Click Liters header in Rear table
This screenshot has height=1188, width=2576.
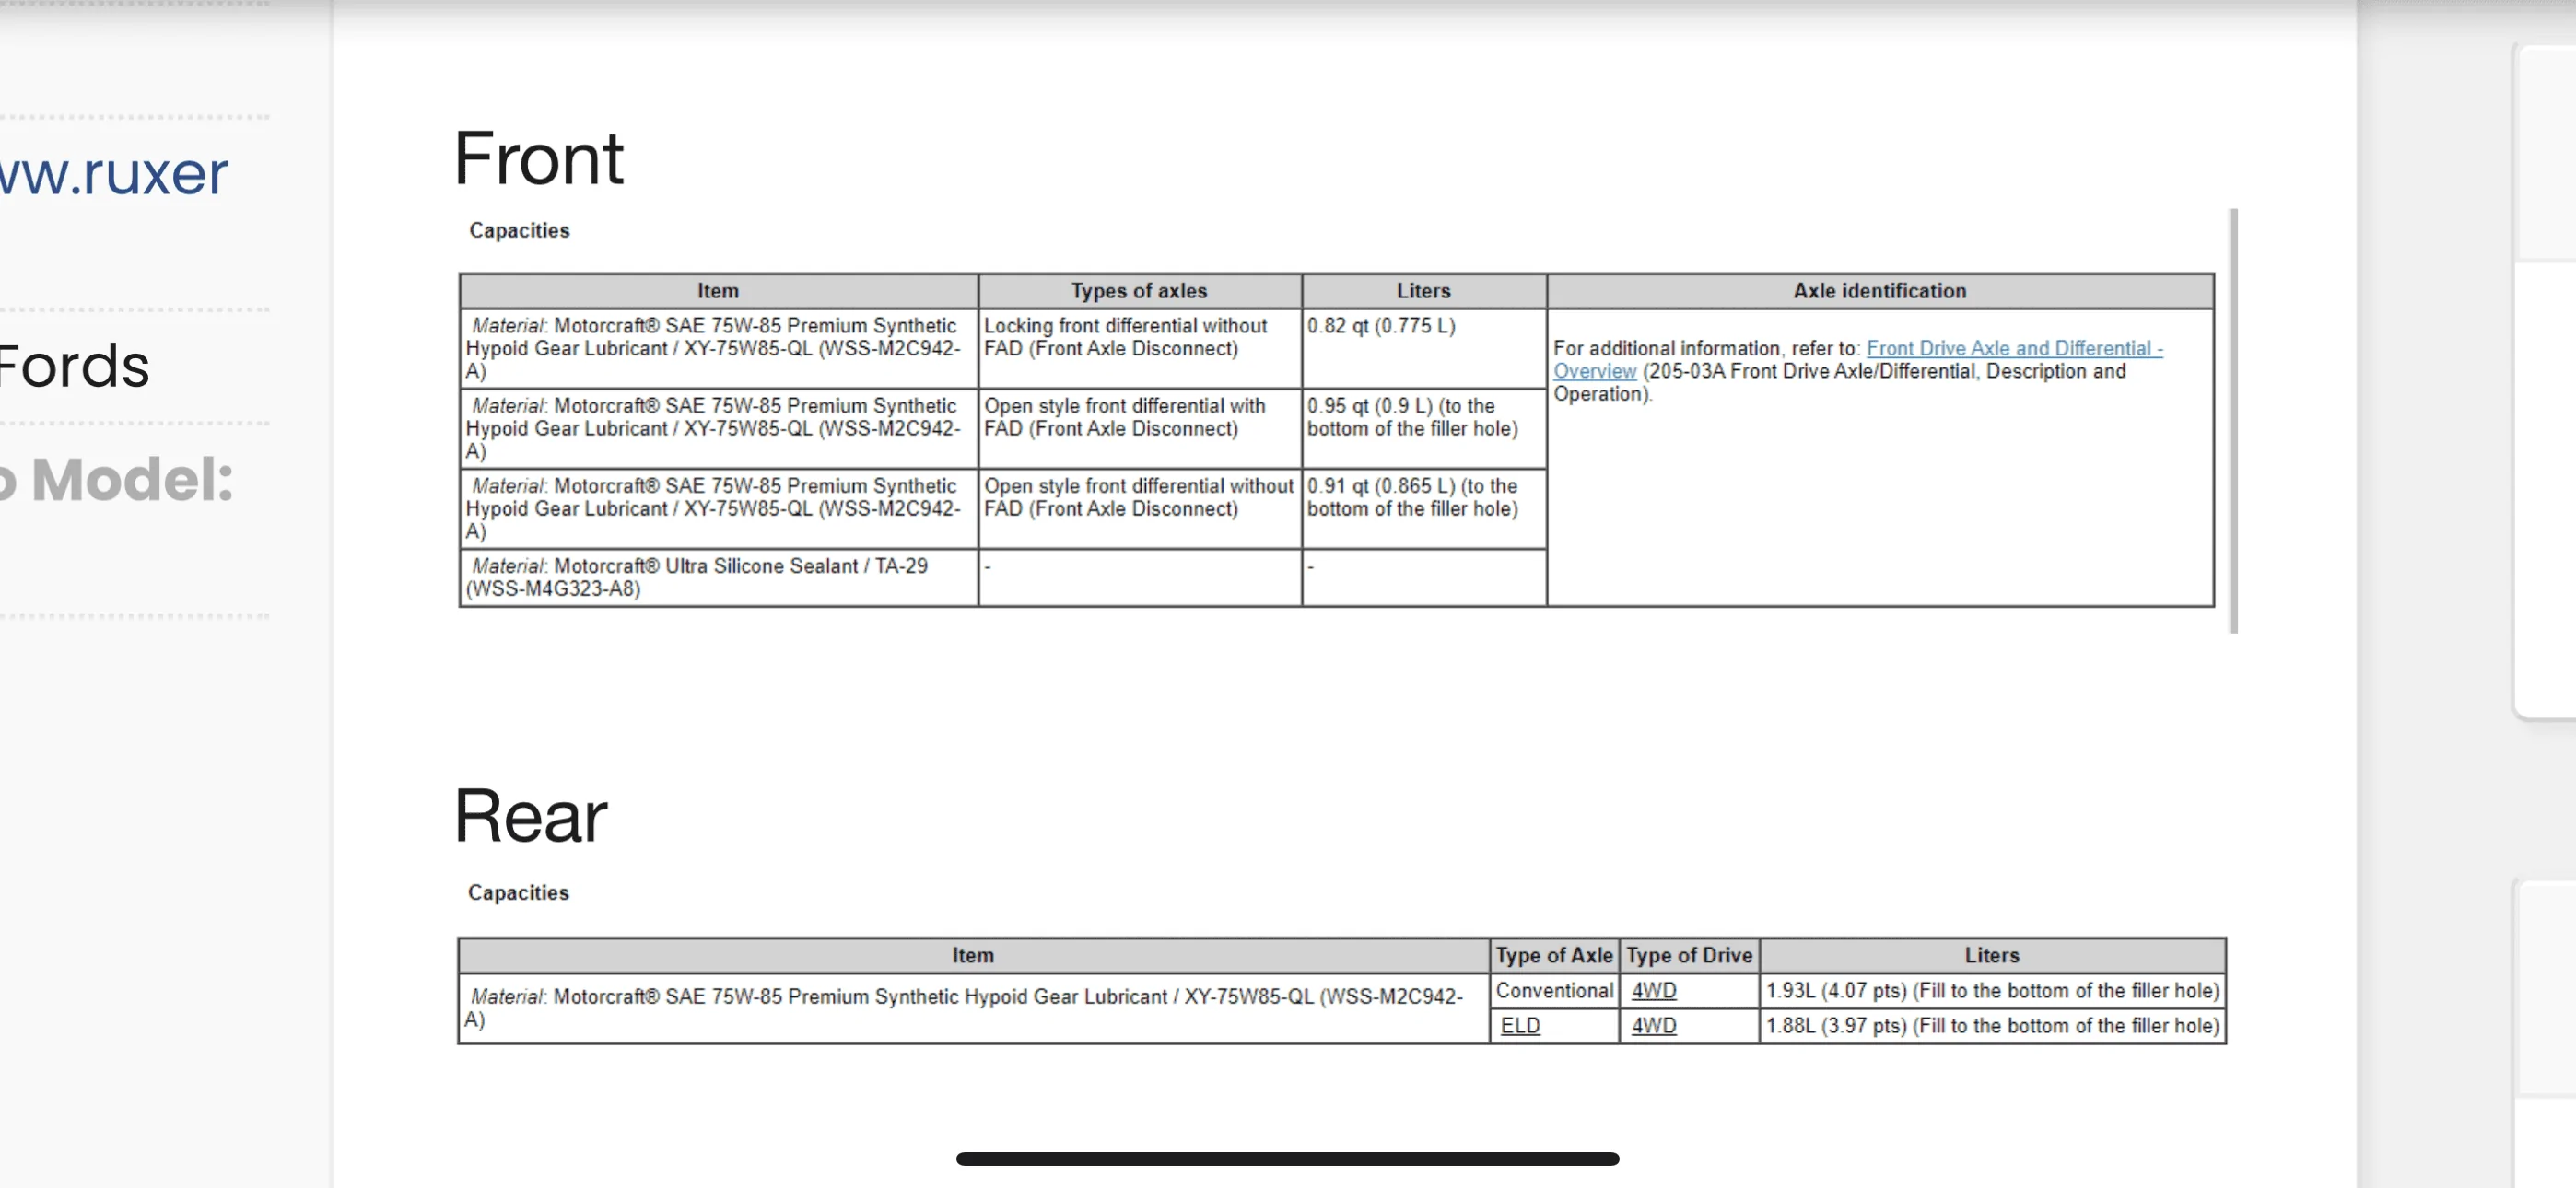1992,955
